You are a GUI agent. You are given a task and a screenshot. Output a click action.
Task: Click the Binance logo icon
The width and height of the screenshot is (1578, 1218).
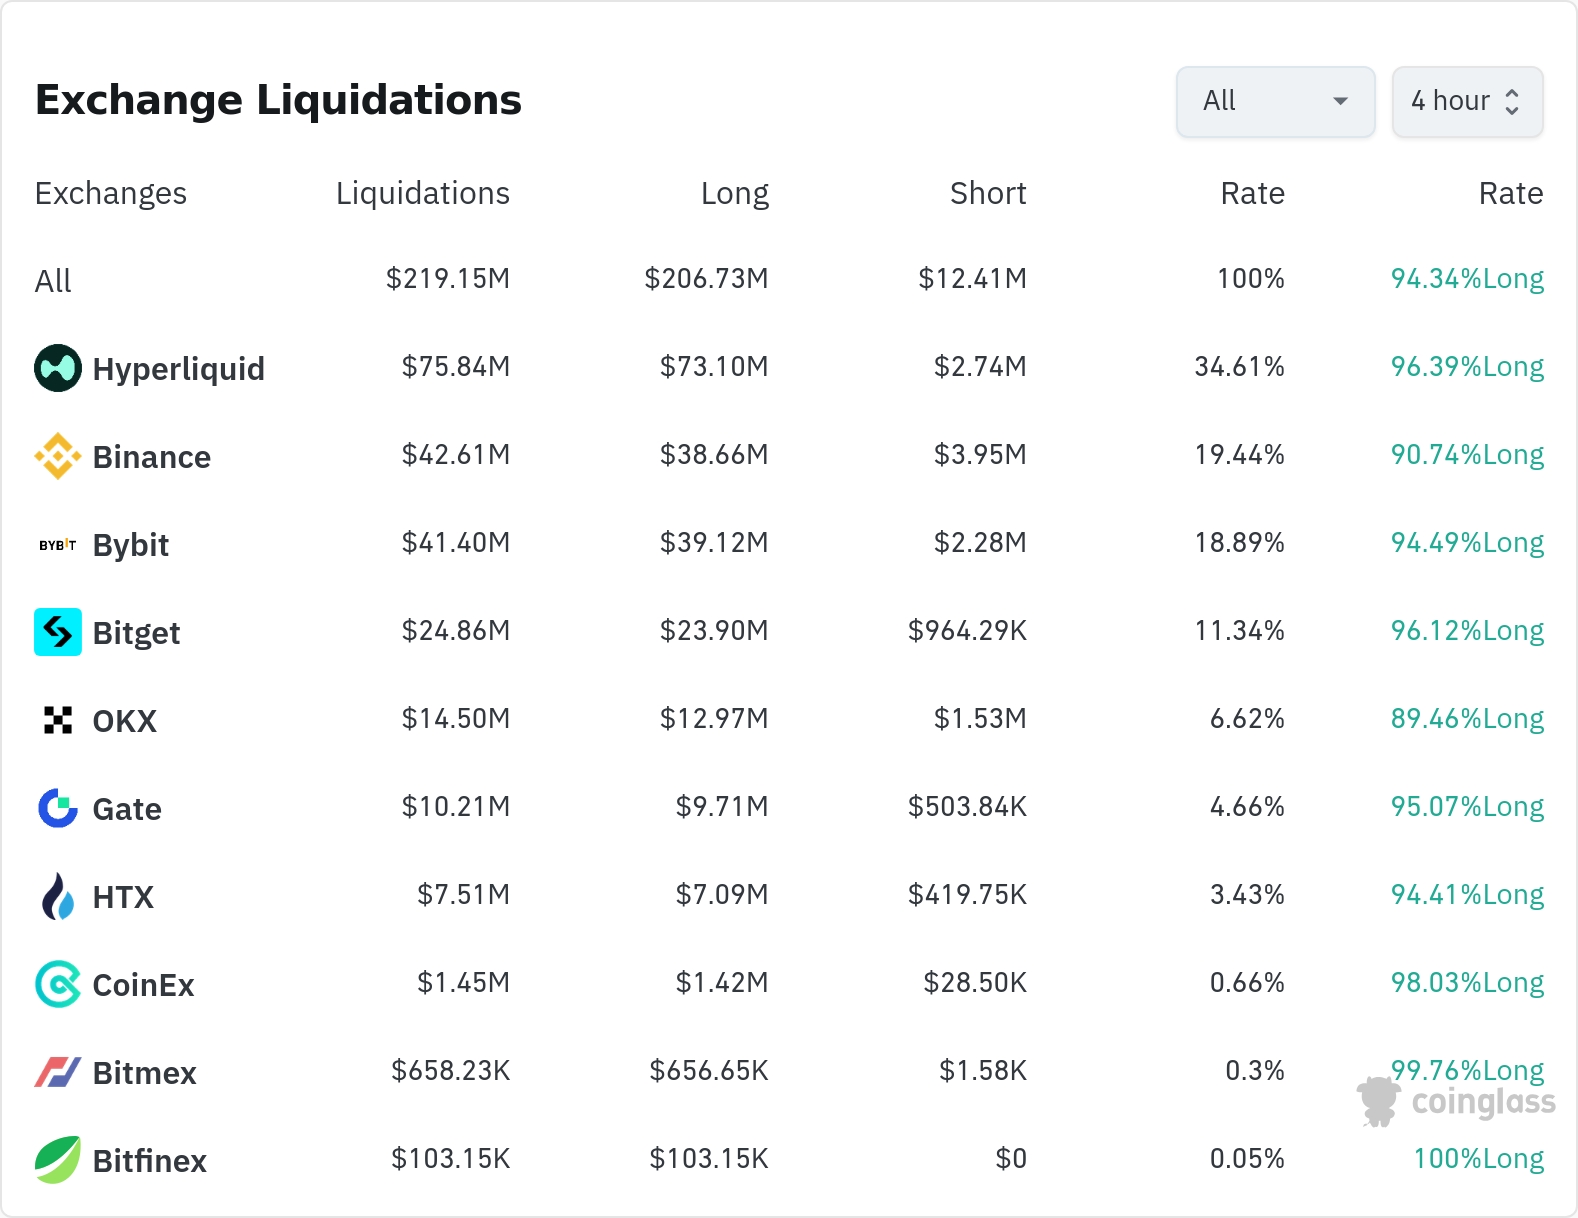click(x=58, y=456)
